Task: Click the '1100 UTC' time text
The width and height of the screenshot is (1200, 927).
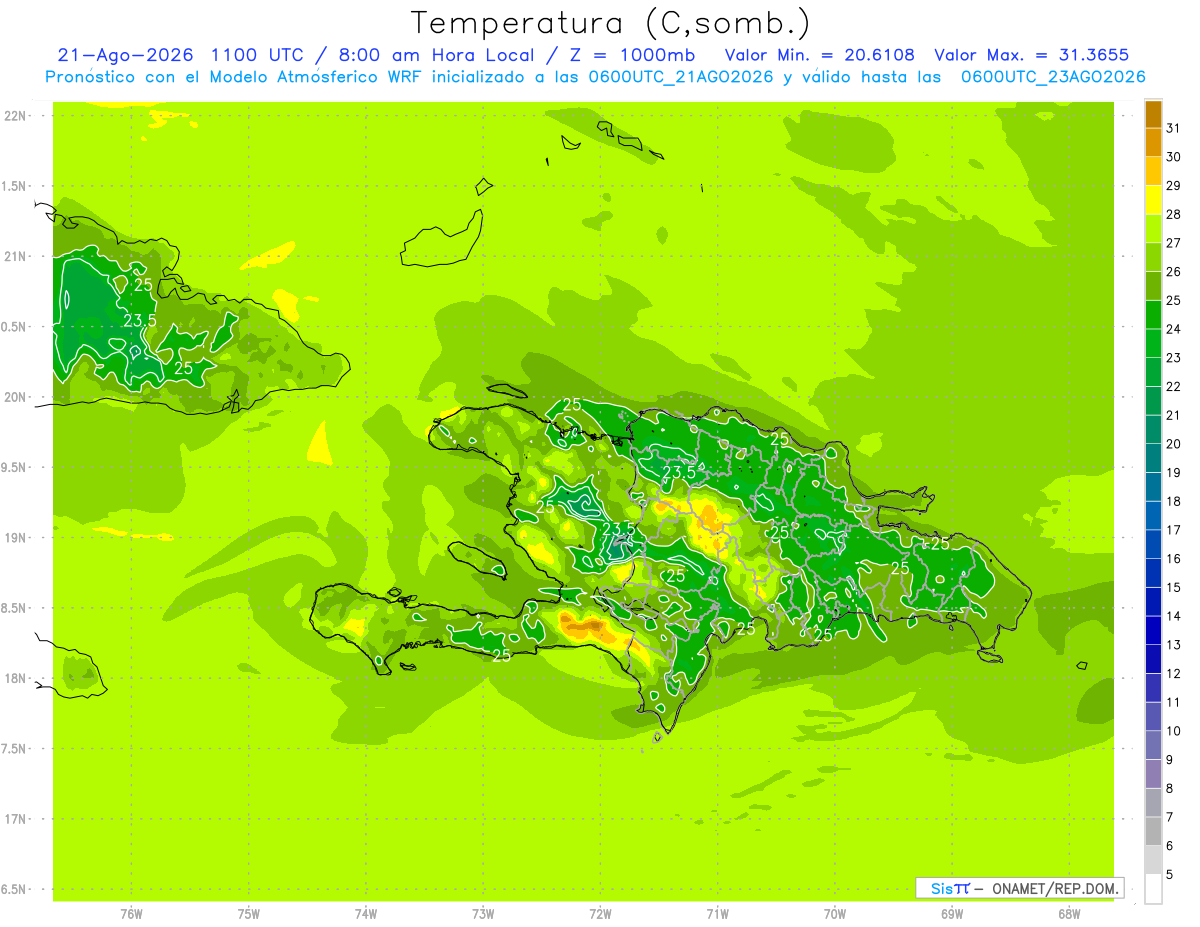Action: [x=259, y=54]
